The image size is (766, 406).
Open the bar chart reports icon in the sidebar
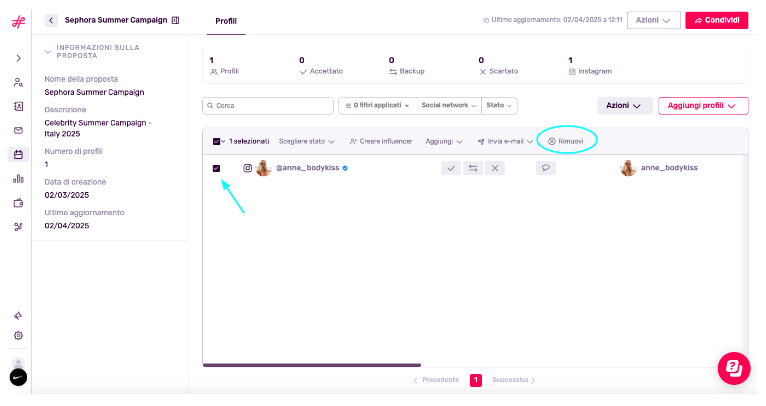click(x=18, y=179)
